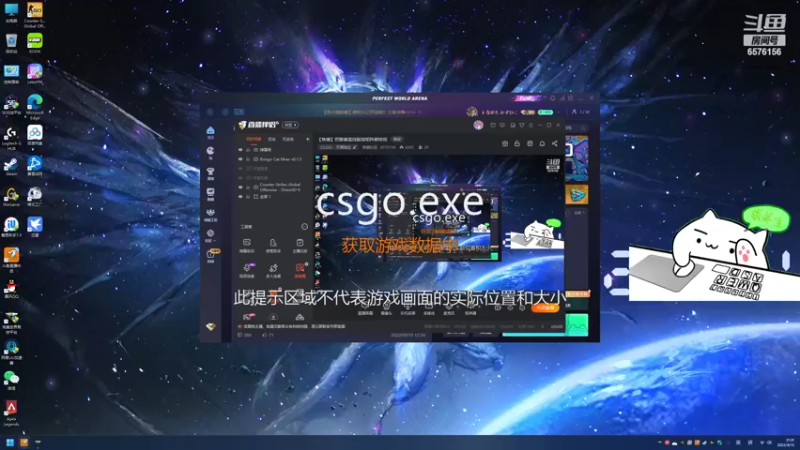Lock the 全屏 1 source
800x450 pixels.
[248, 196]
